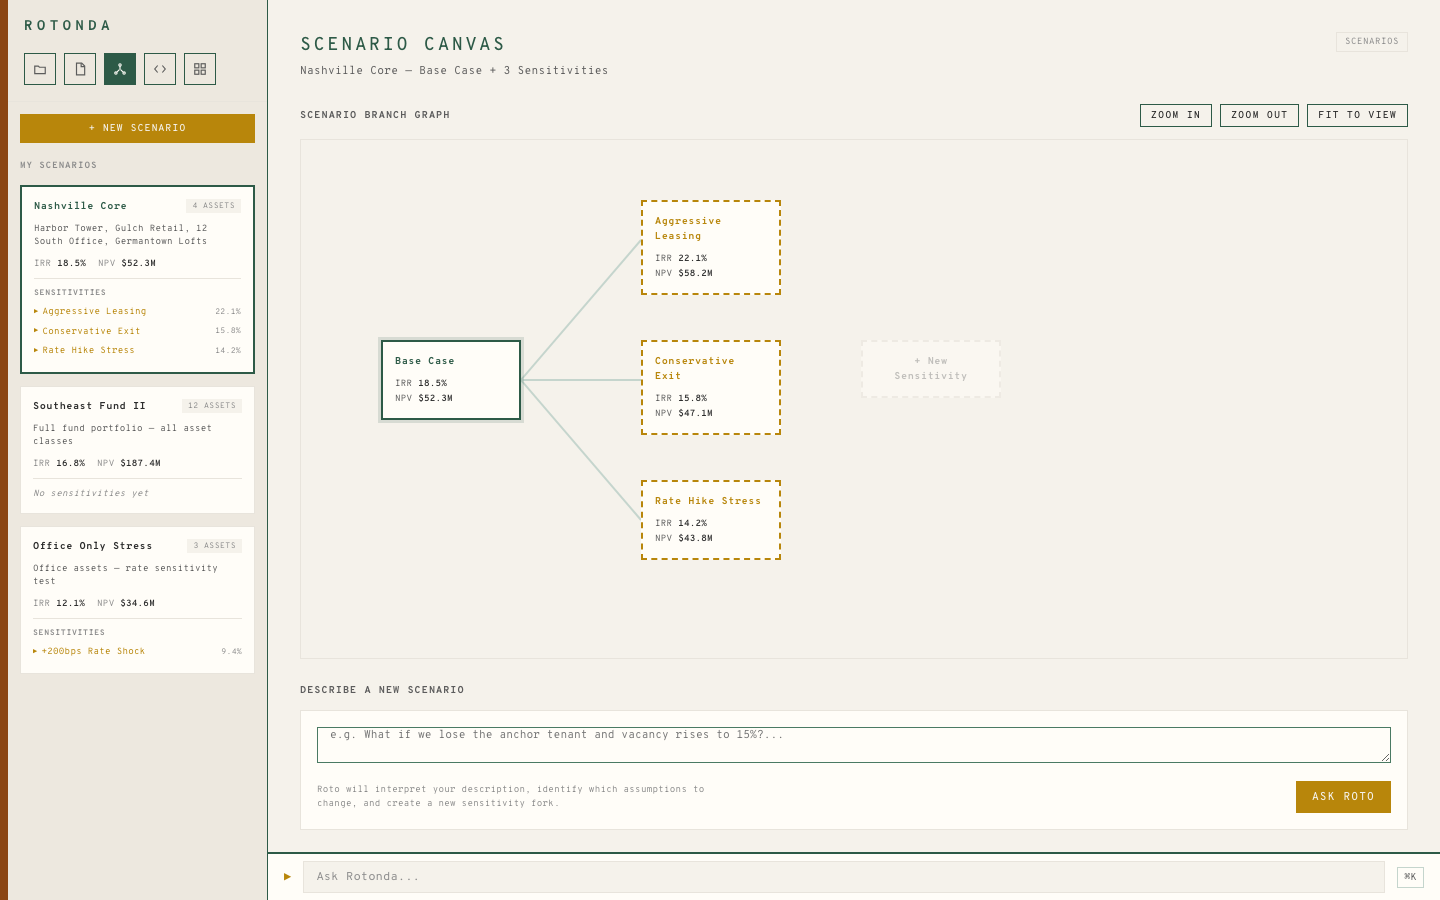The height and width of the screenshot is (900, 1440).
Task: Open the grid dashboard icon in sidebar
Action: coord(199,68)
